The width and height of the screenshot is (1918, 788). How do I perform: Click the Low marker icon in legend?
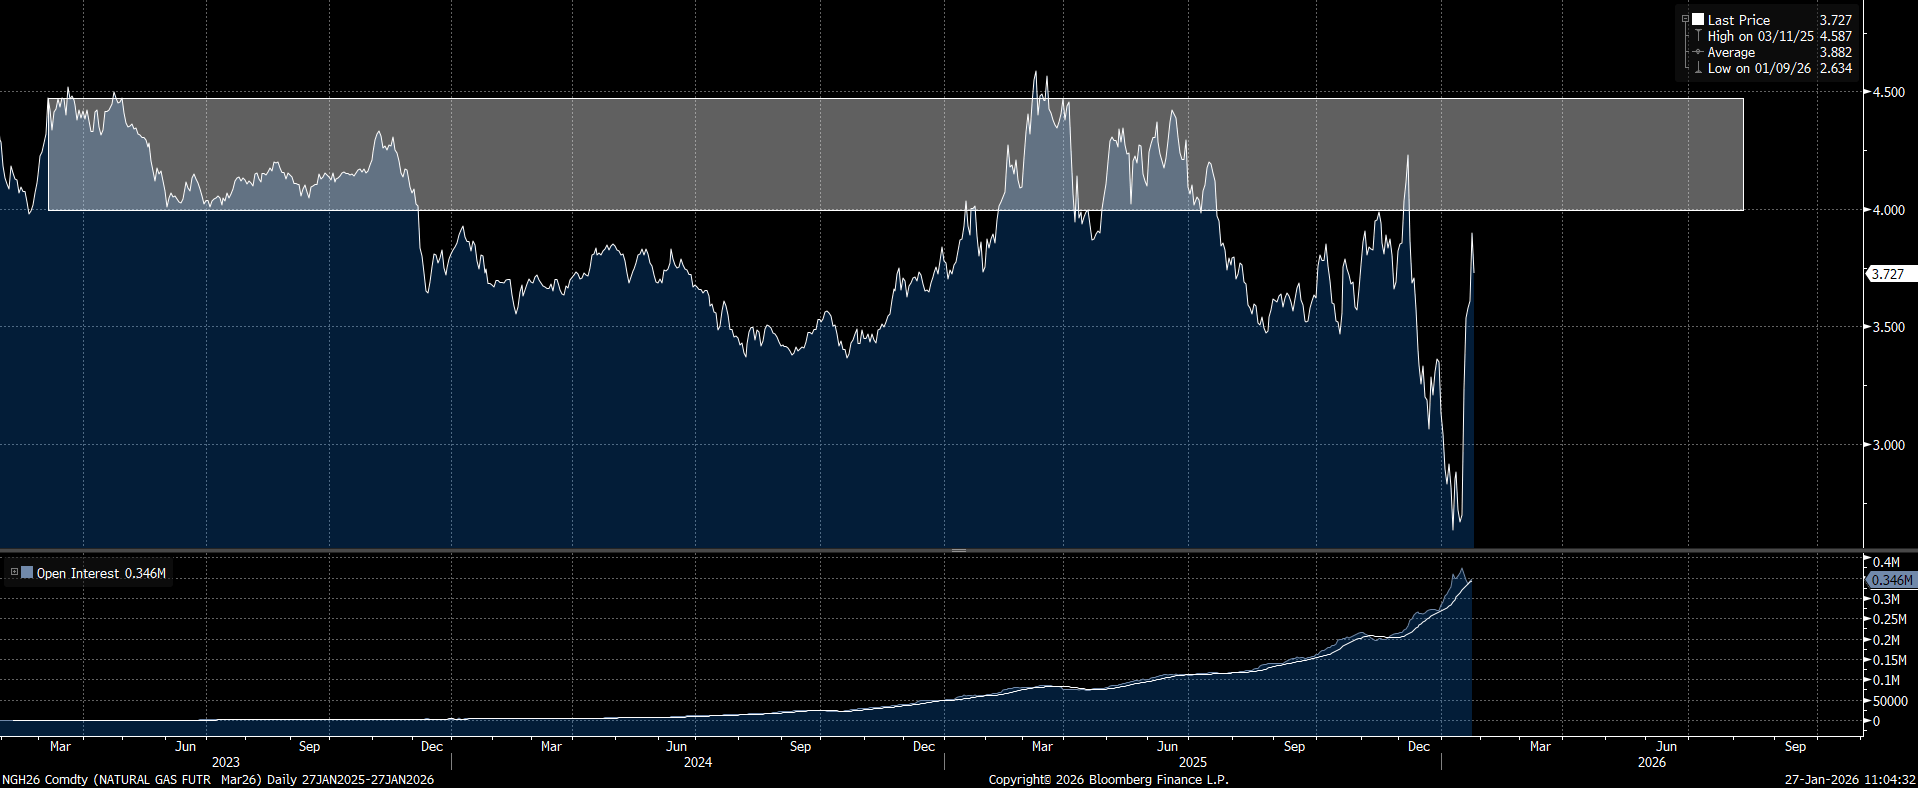pos(1698,68)
